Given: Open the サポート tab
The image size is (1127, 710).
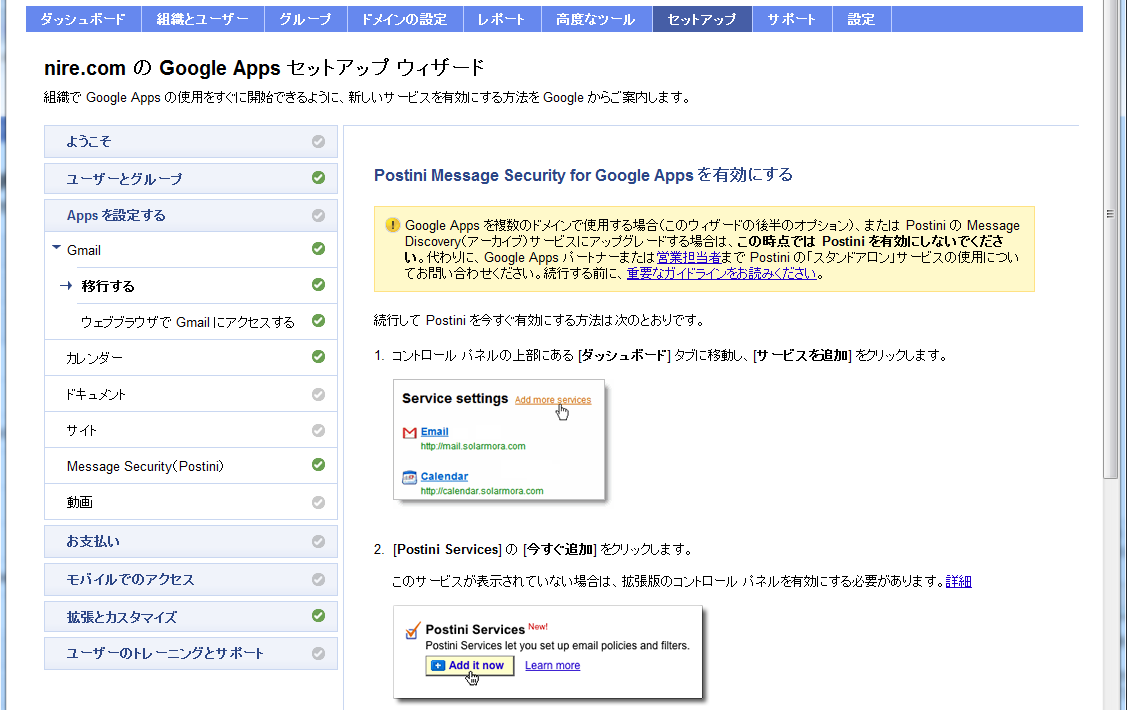Looking at the screenshot, I should point(792,19).
